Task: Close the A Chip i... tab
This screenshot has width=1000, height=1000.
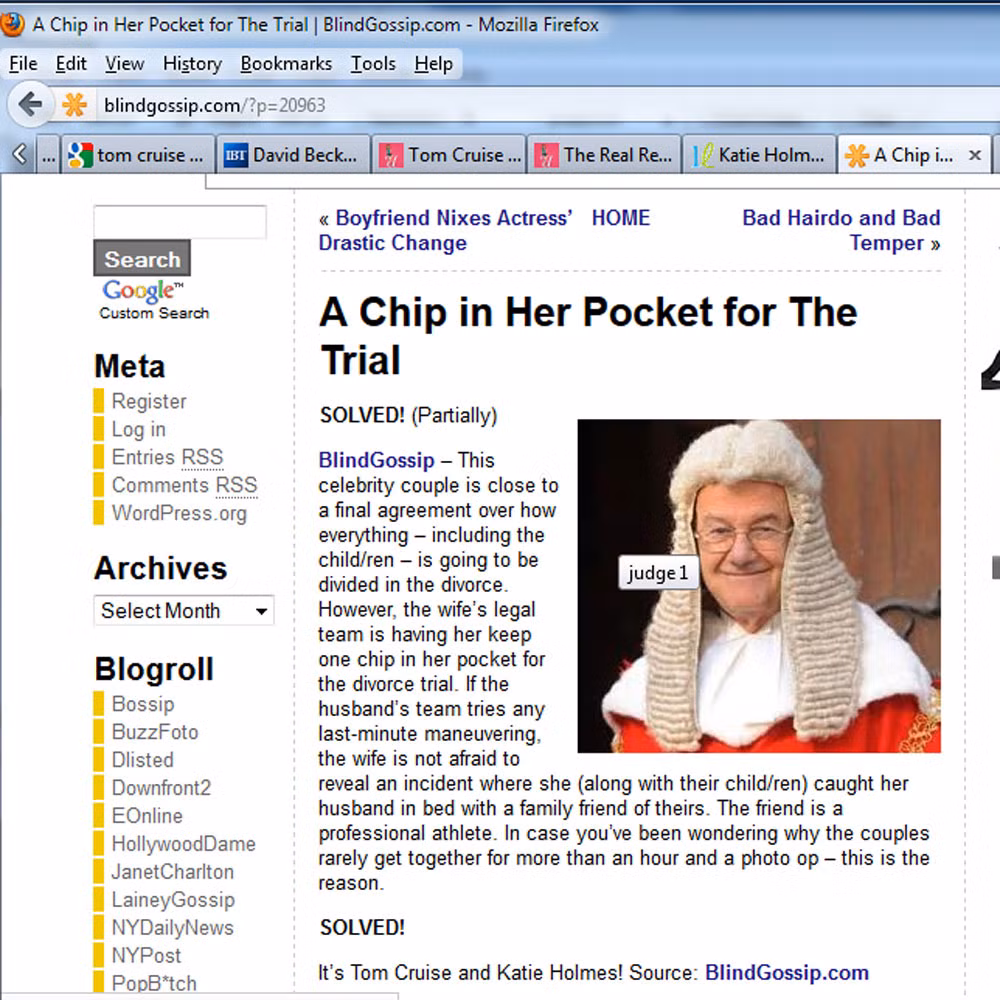Action: [x=974, y=155]
